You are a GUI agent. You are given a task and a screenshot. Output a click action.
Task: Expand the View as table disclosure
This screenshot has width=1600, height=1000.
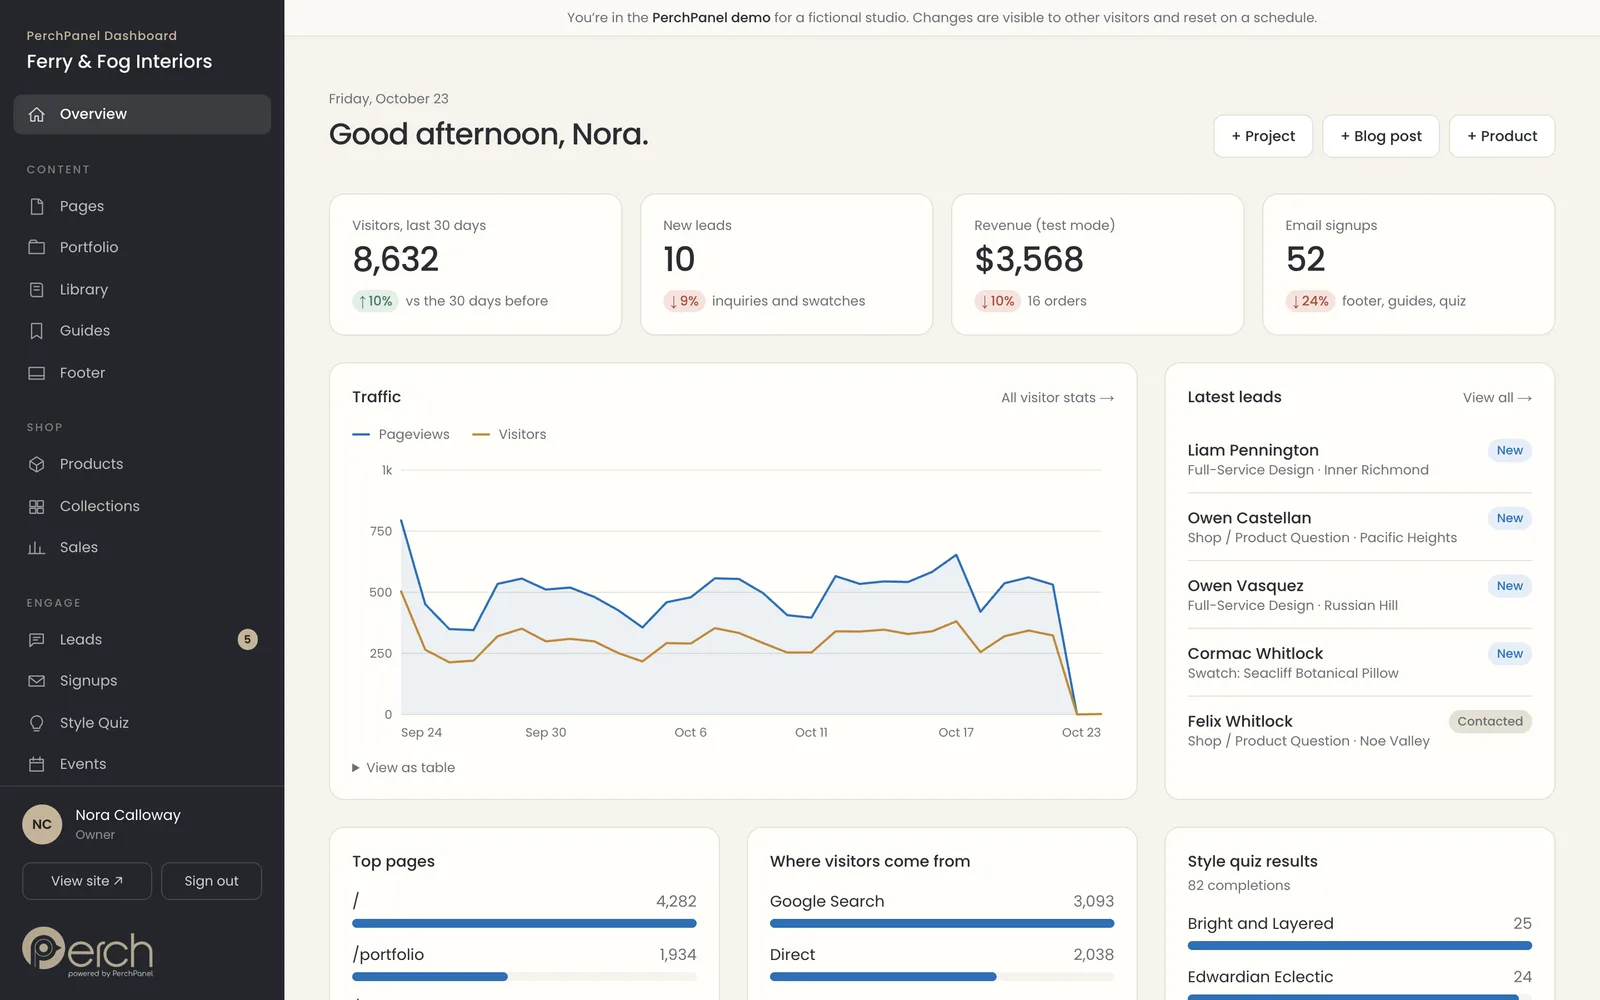tap(404, 767)
